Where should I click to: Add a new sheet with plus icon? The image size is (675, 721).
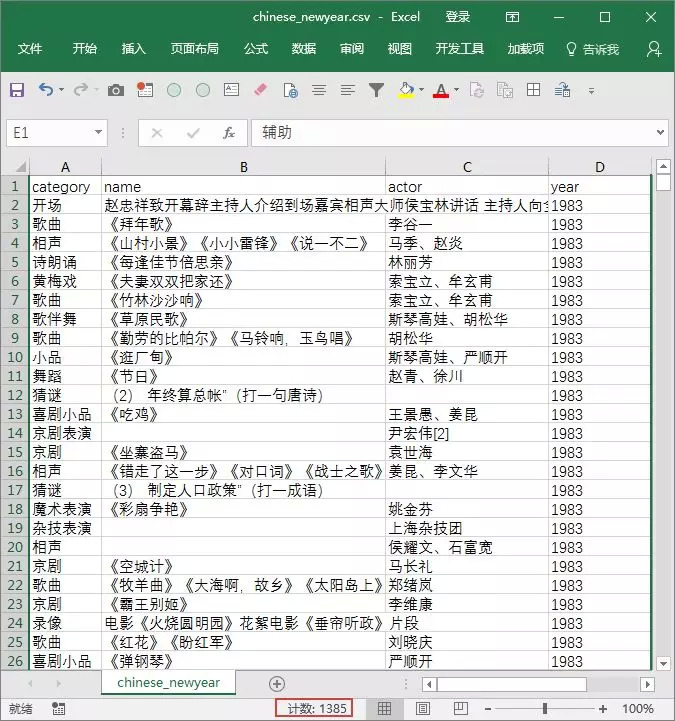pos(277,683)
